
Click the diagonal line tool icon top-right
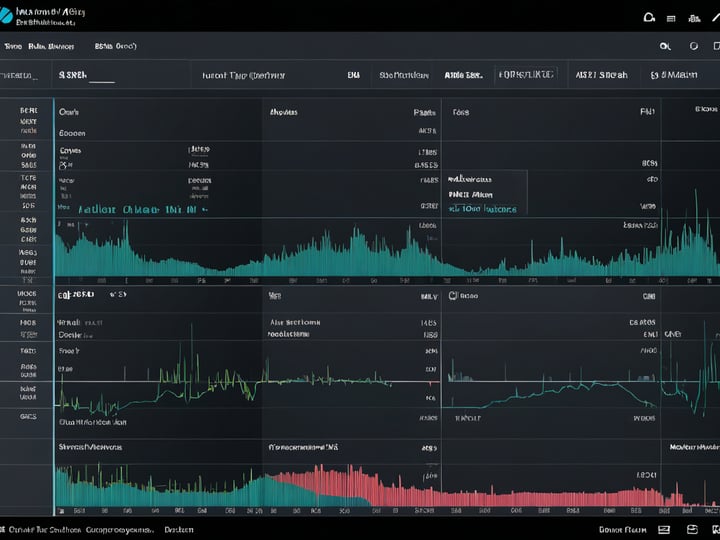pyautogui.click(x=716, y=17)
